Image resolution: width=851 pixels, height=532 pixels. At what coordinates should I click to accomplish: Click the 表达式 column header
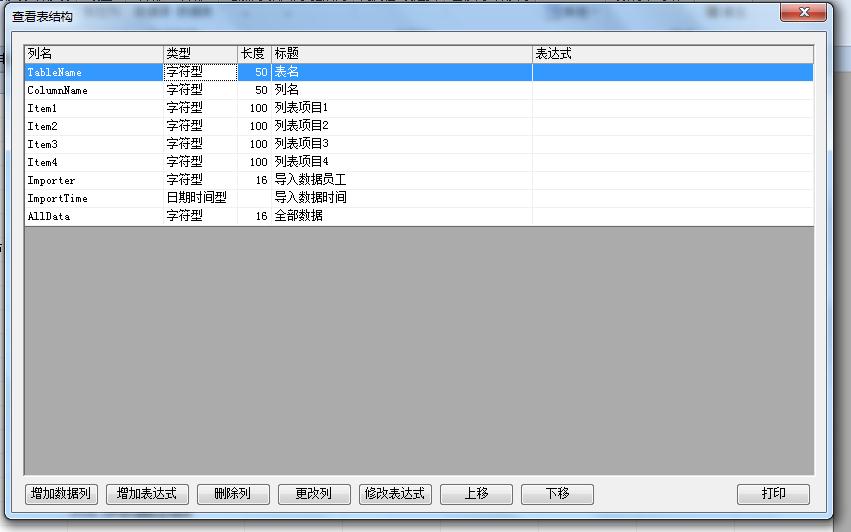click(x=673, y=54)
